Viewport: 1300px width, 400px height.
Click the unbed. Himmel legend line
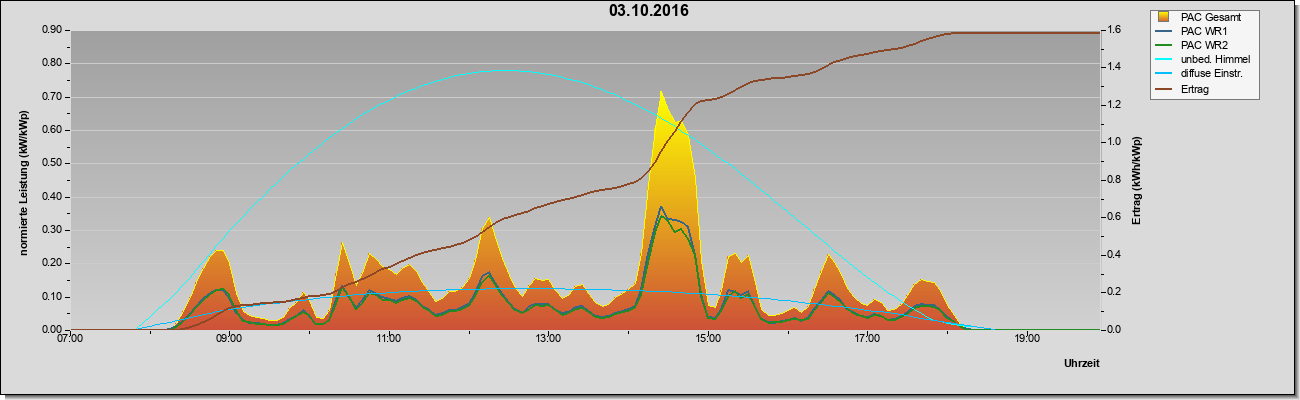(x=1164, y=60)
